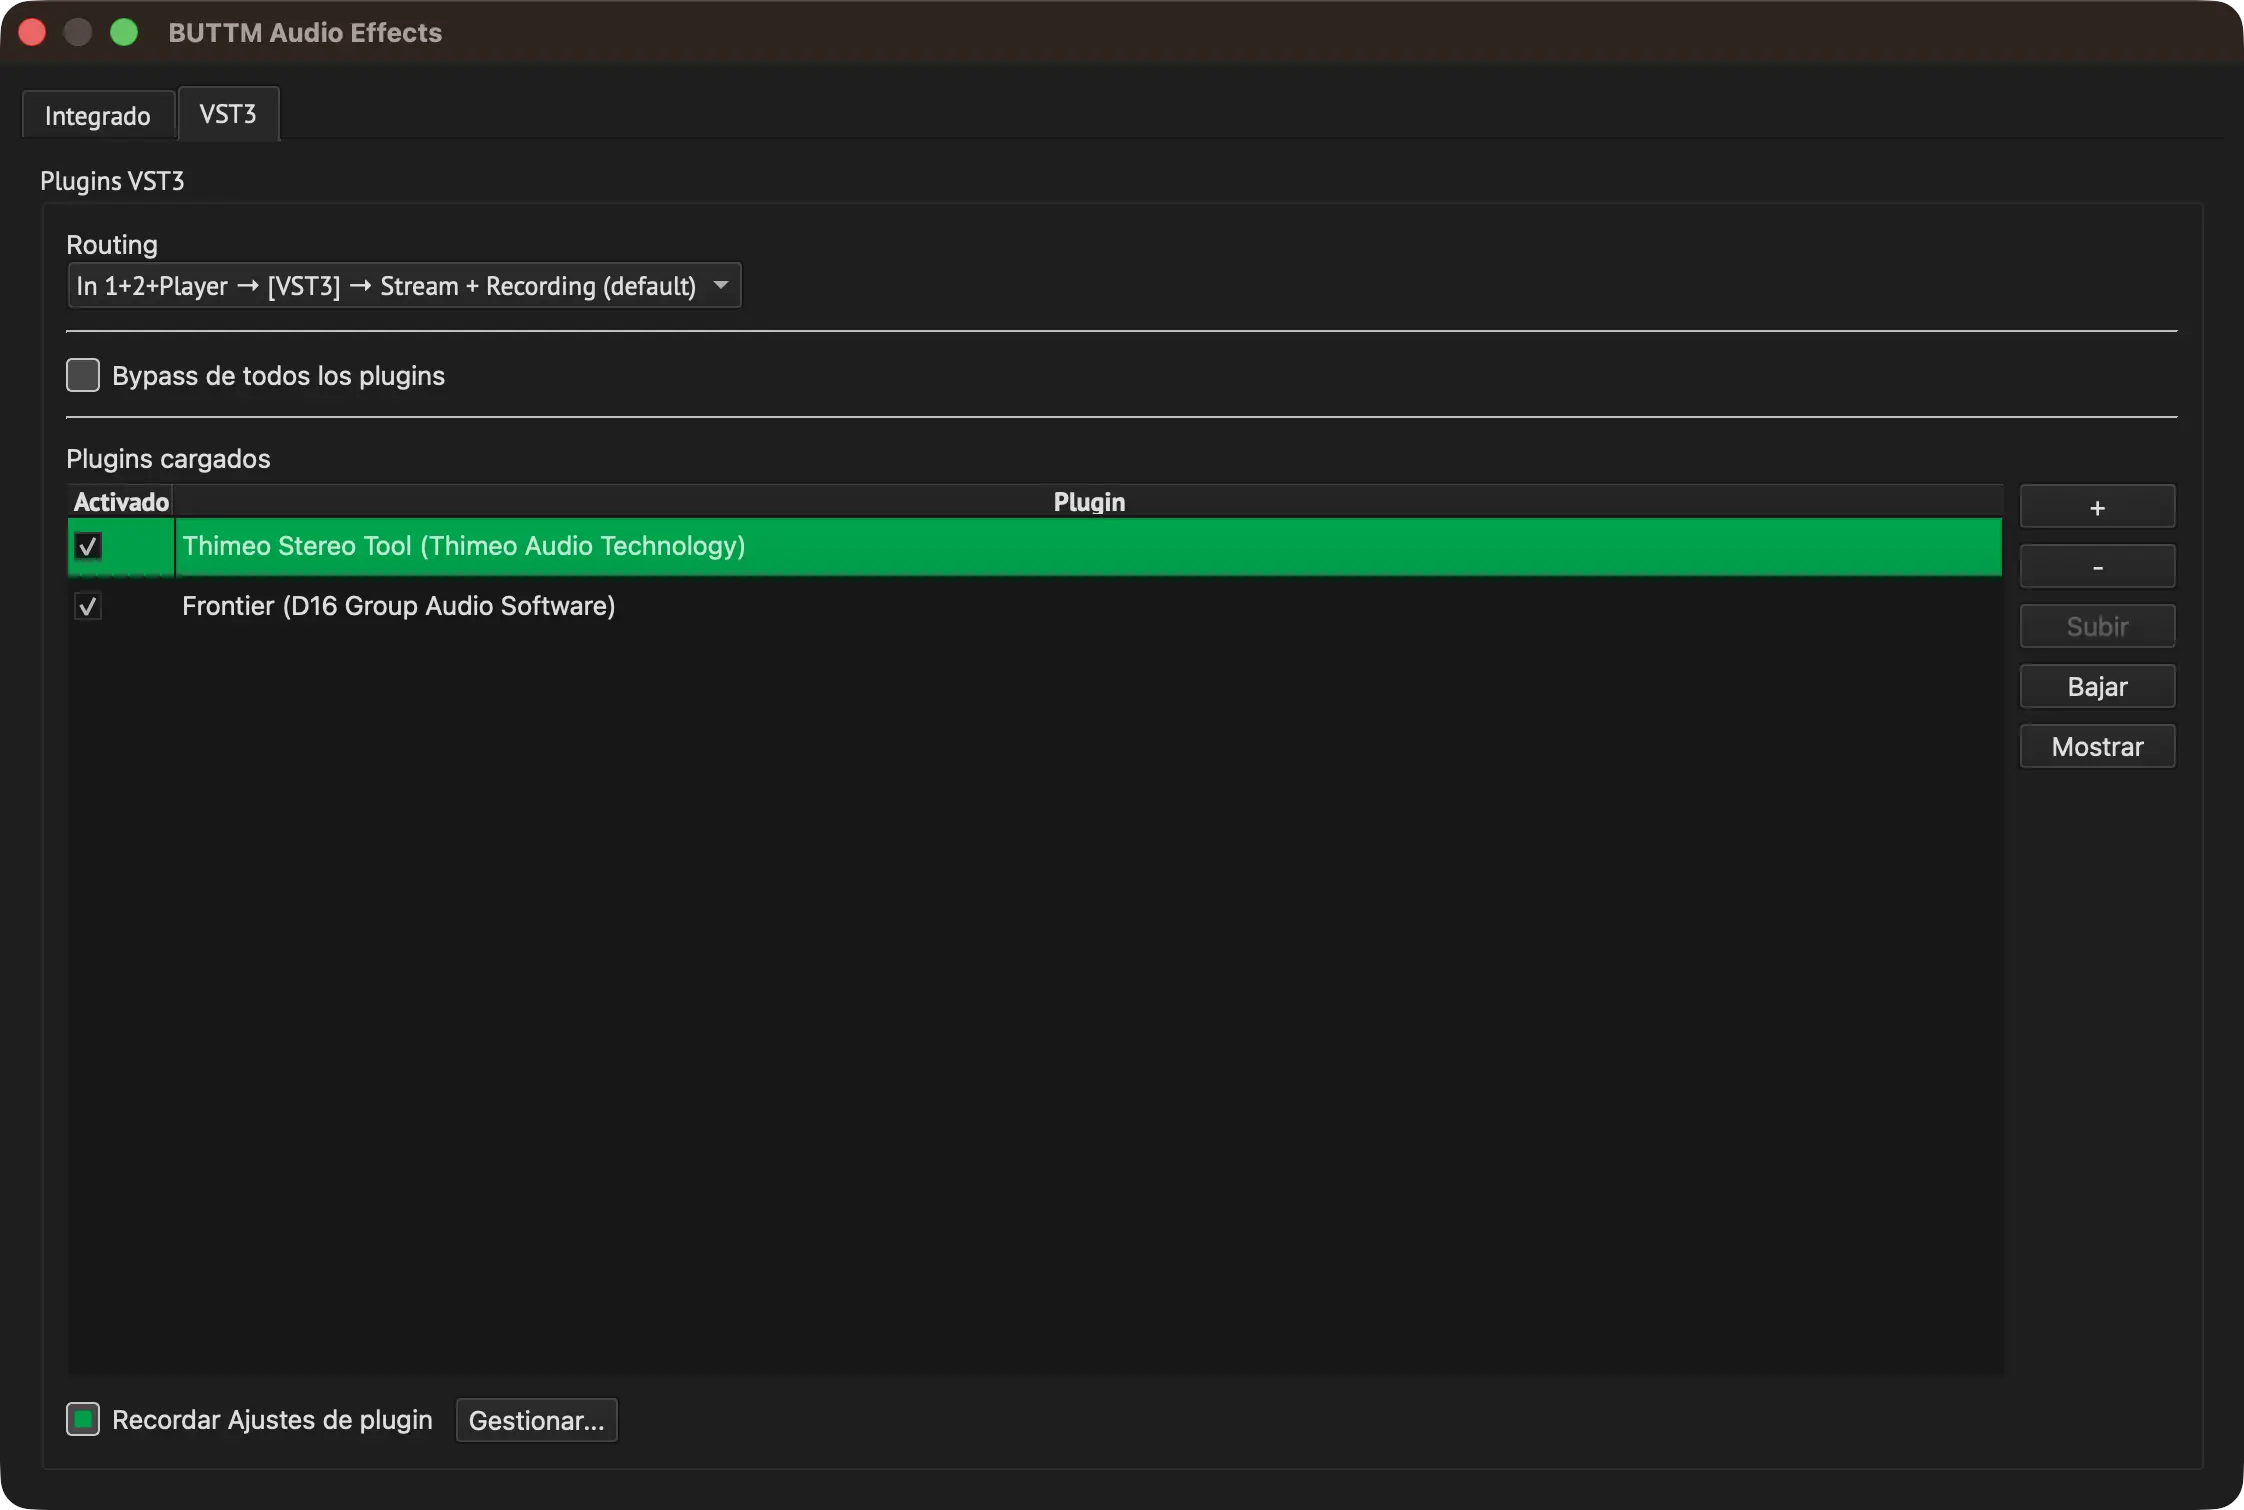Click the minus button to remove plugin
The width and height of the screenshot is (2244, 1510).
coord(2097,567)
